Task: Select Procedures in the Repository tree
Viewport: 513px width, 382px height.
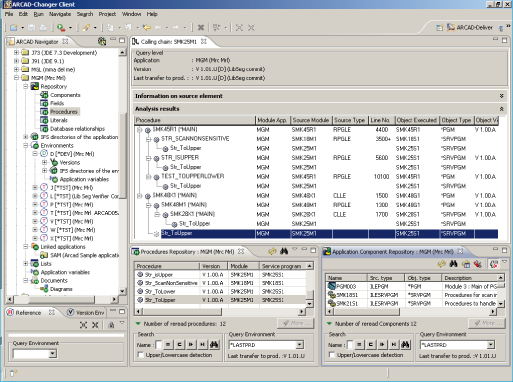Action: coord(64,112)
